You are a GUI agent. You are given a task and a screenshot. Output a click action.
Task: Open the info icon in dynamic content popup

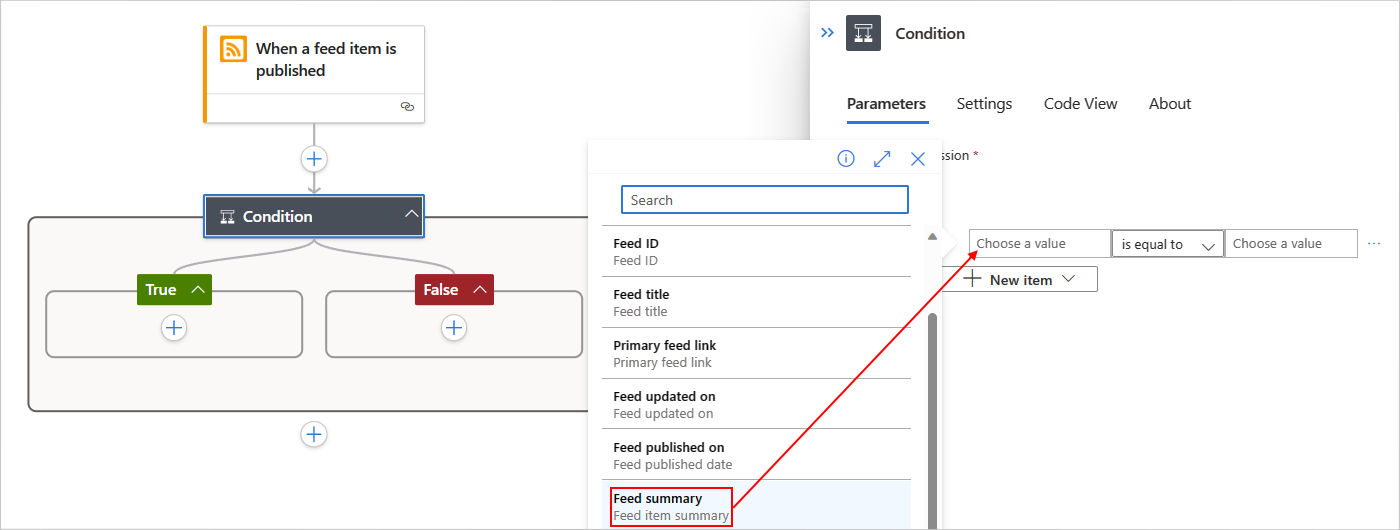click(846, 159)
